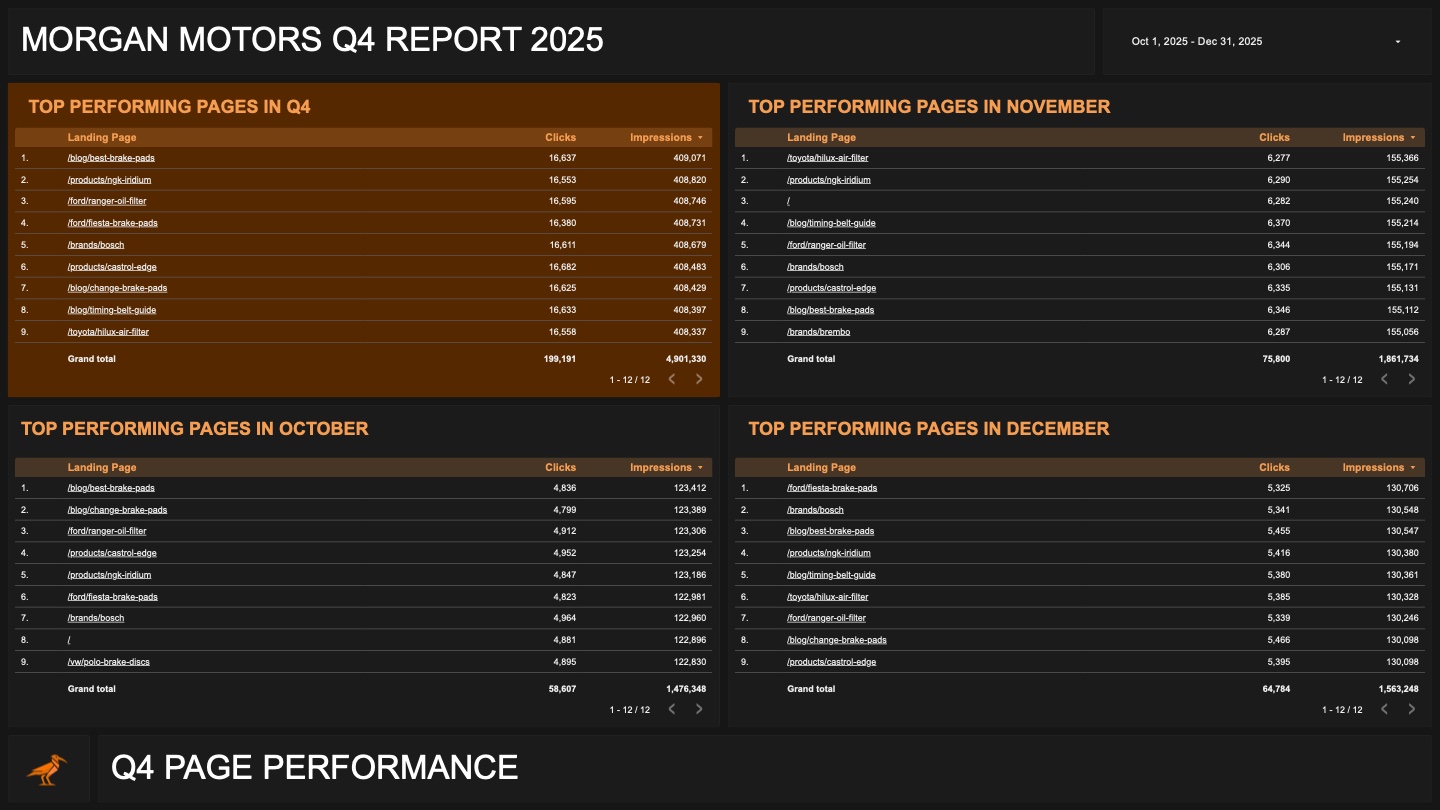Select Q4 grand total impressions 4,901,330
The image size is (1440, 810).
click(x=686, y=359)
